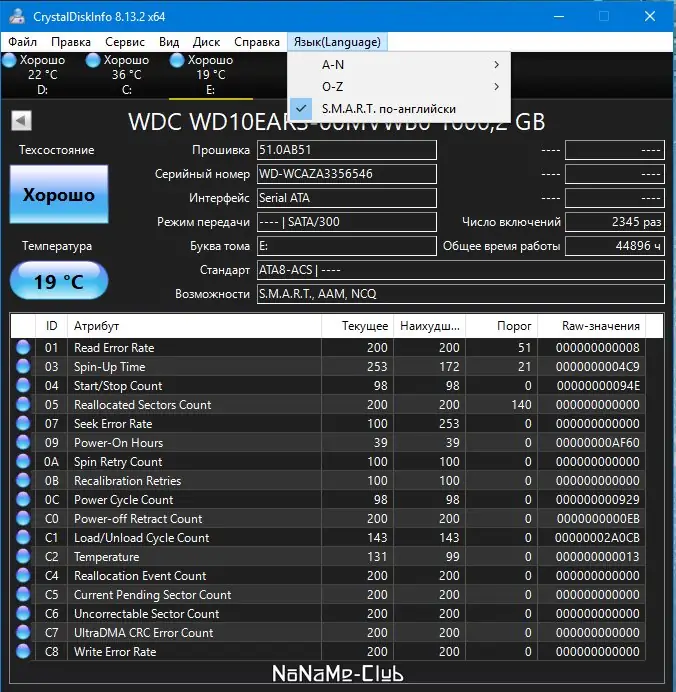Click the ATA8-ACS standard field

click(x=461, y=270)
